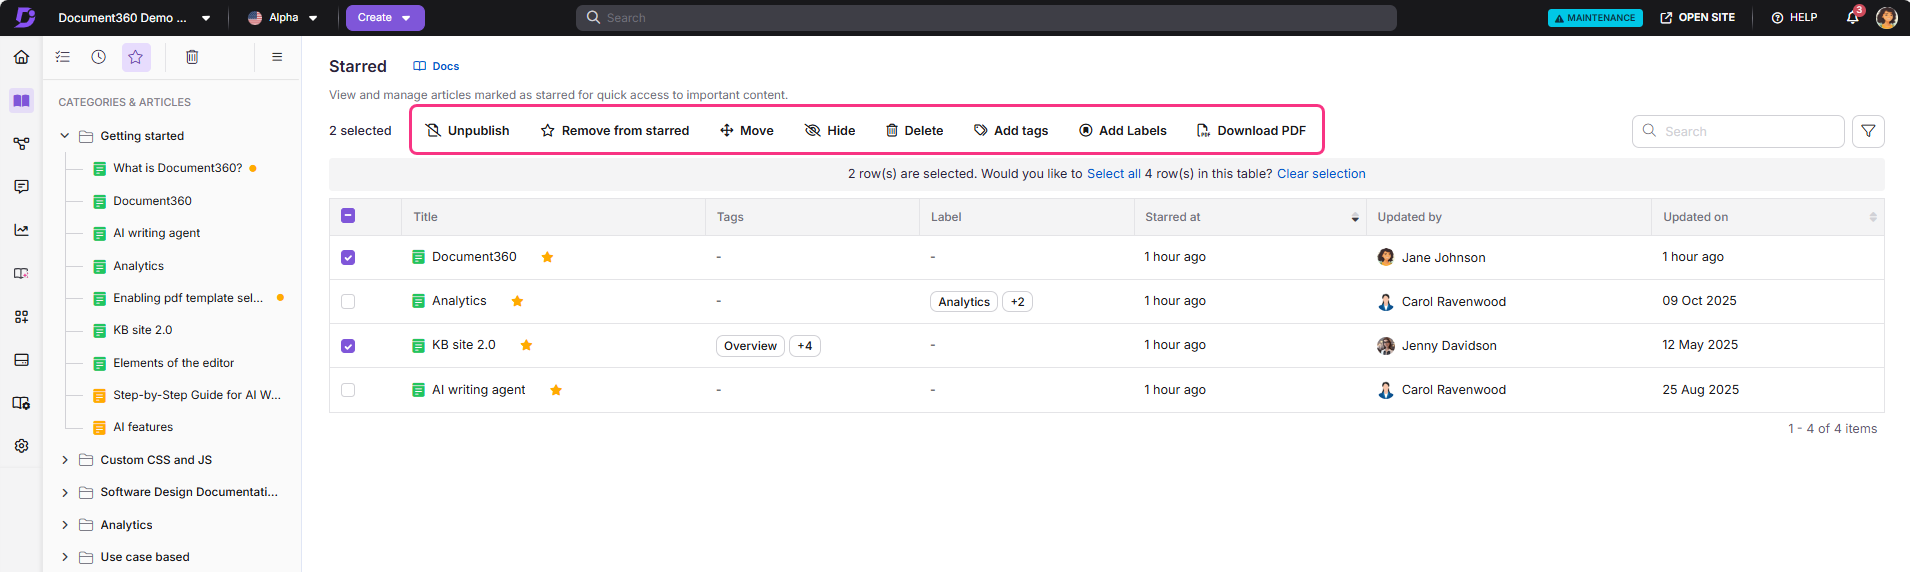Screen dimensions: 1910x572
Task: Unstar the KB site 2.0 star
Action: point(526,345)
